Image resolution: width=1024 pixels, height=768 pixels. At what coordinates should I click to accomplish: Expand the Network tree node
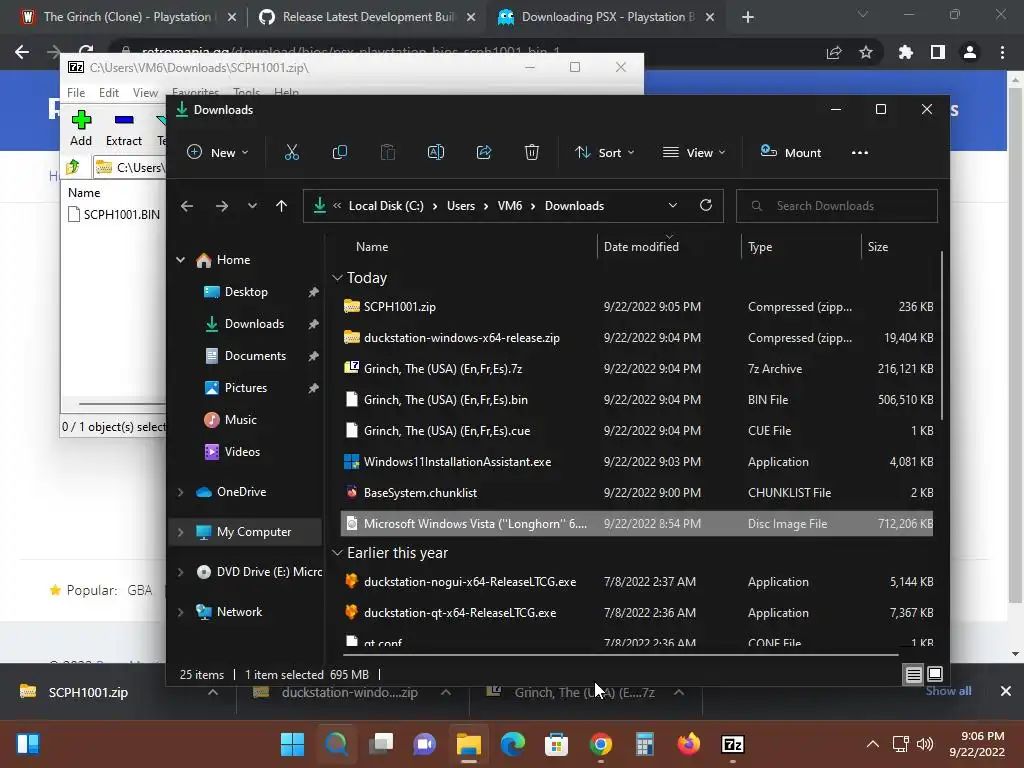(180, 612)
